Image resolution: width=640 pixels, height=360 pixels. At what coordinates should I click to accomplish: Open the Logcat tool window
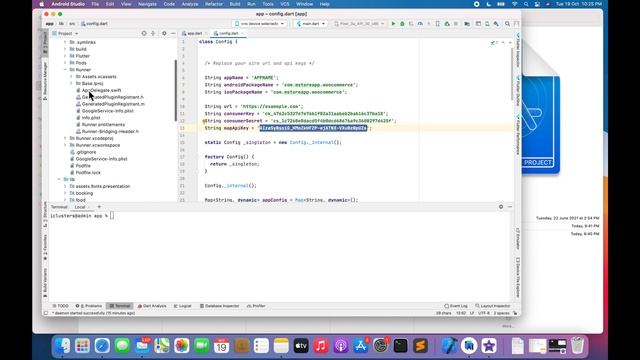[182, 306]
